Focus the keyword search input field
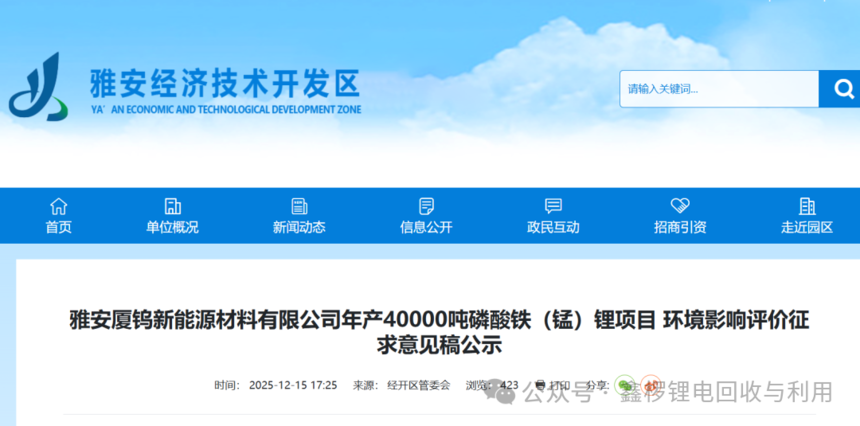 coord(719,89)
